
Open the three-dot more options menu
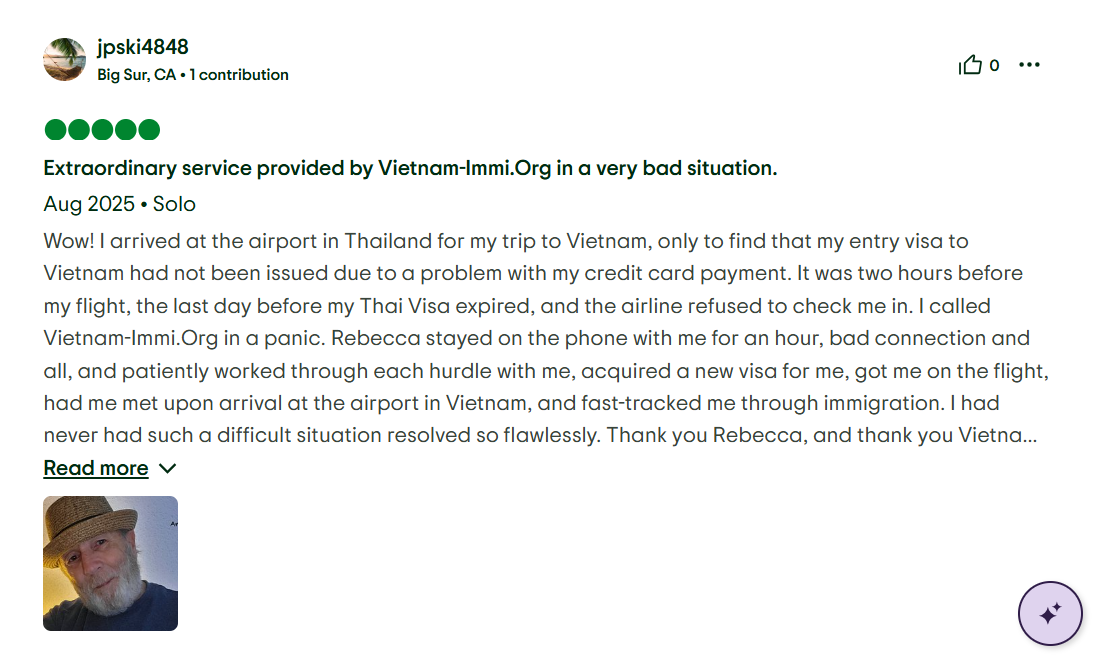1029,66
